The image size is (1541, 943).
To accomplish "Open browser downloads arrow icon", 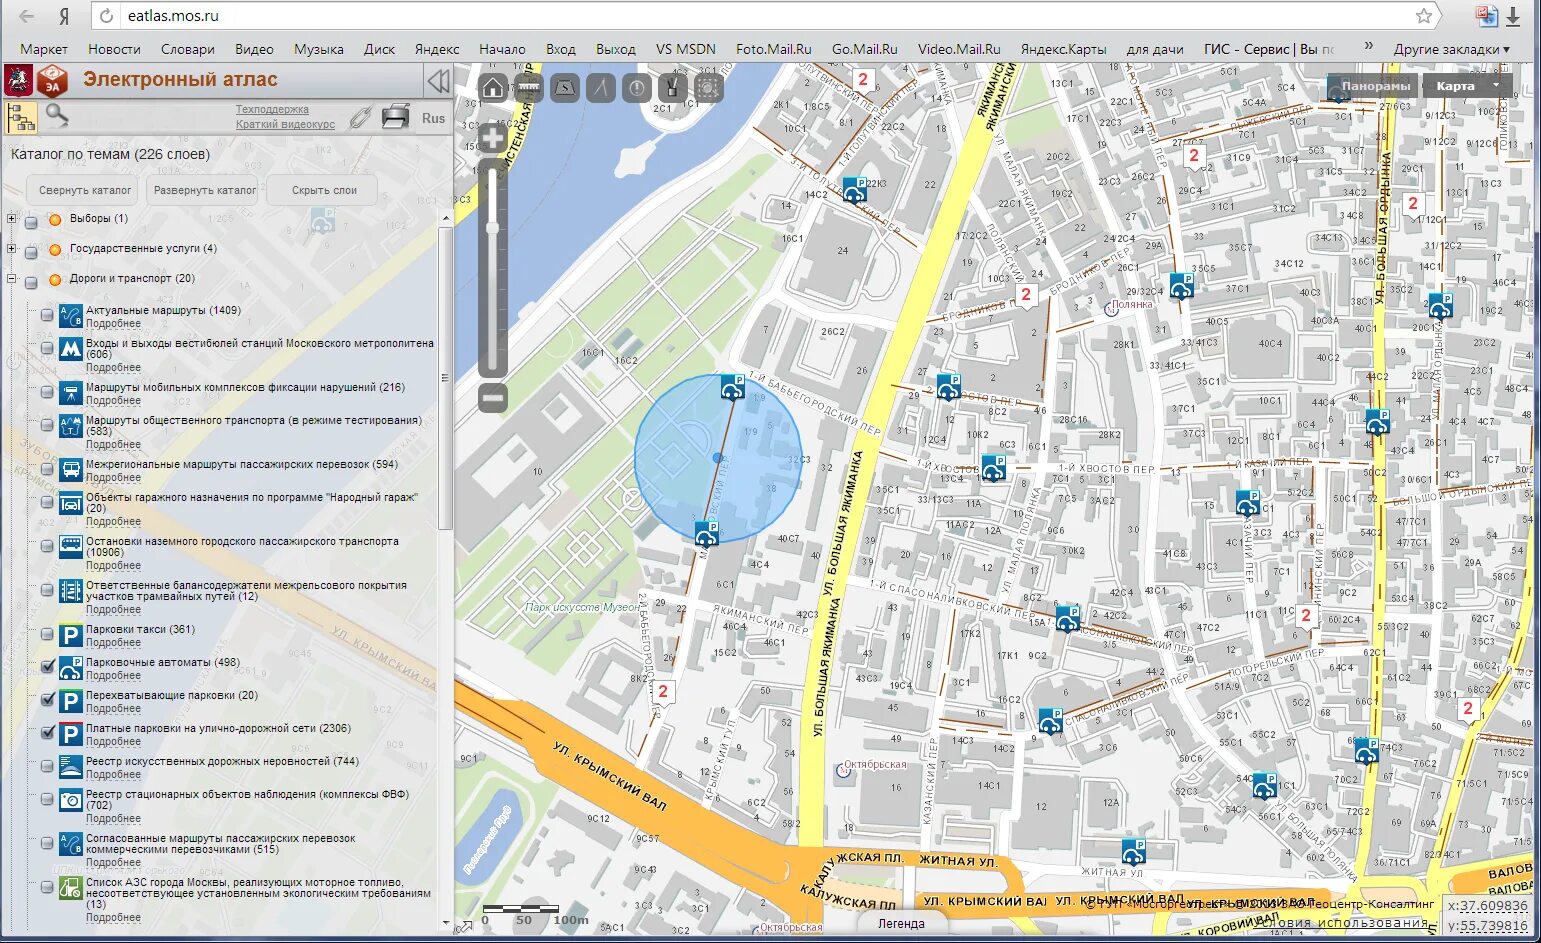I will click(x=1513, y=16).
